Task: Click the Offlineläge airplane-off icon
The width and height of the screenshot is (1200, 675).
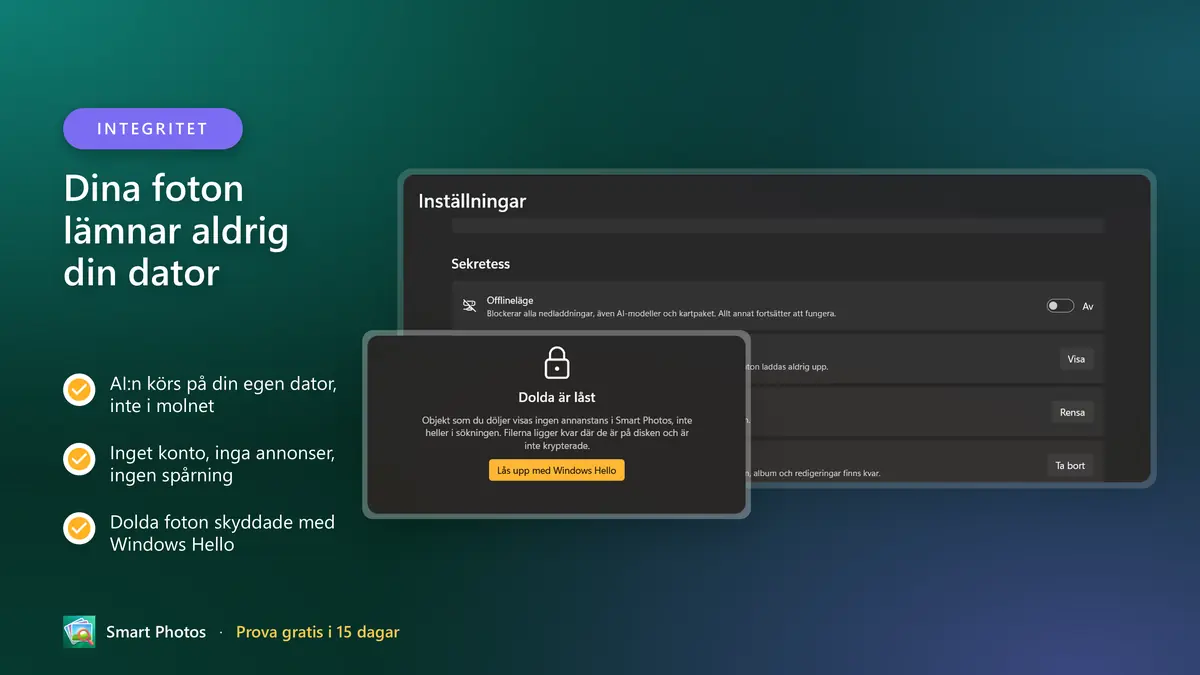Action: 469,306
